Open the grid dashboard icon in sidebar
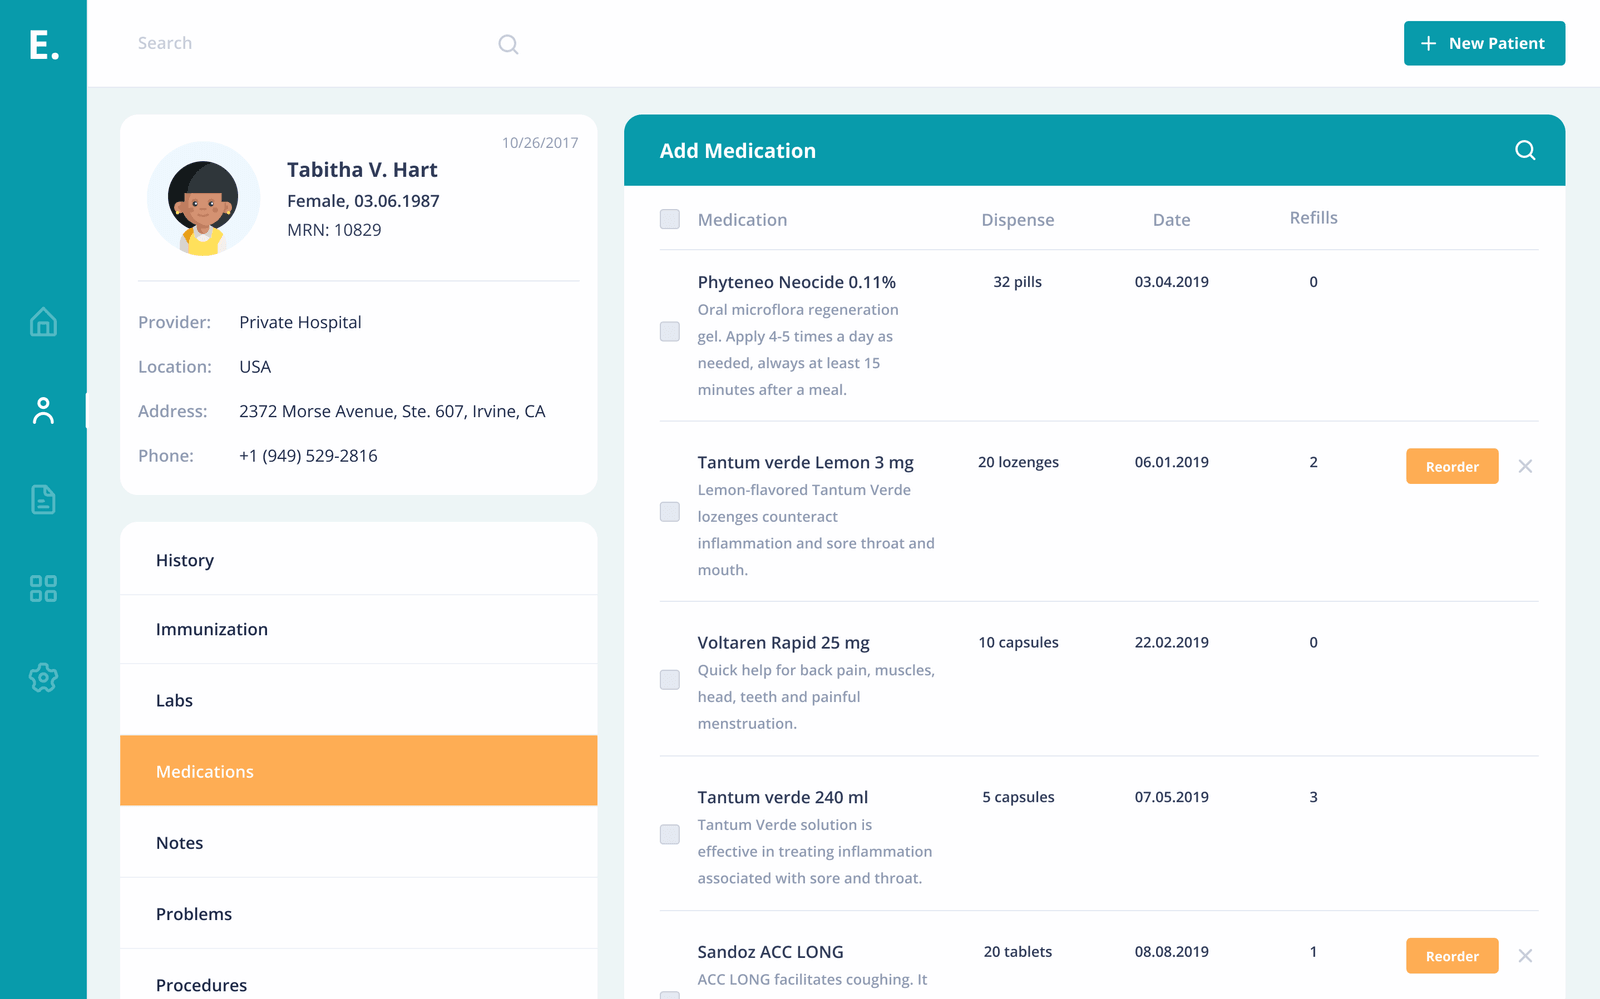The image size is (1600, 999). point(43,588)
